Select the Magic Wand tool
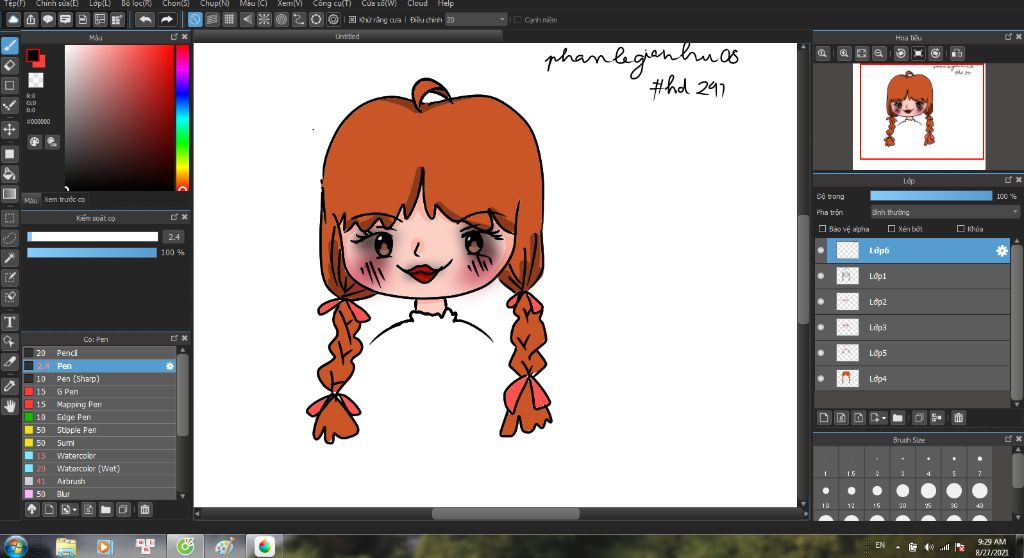The image size is (1024, 558). click(10, 258)
